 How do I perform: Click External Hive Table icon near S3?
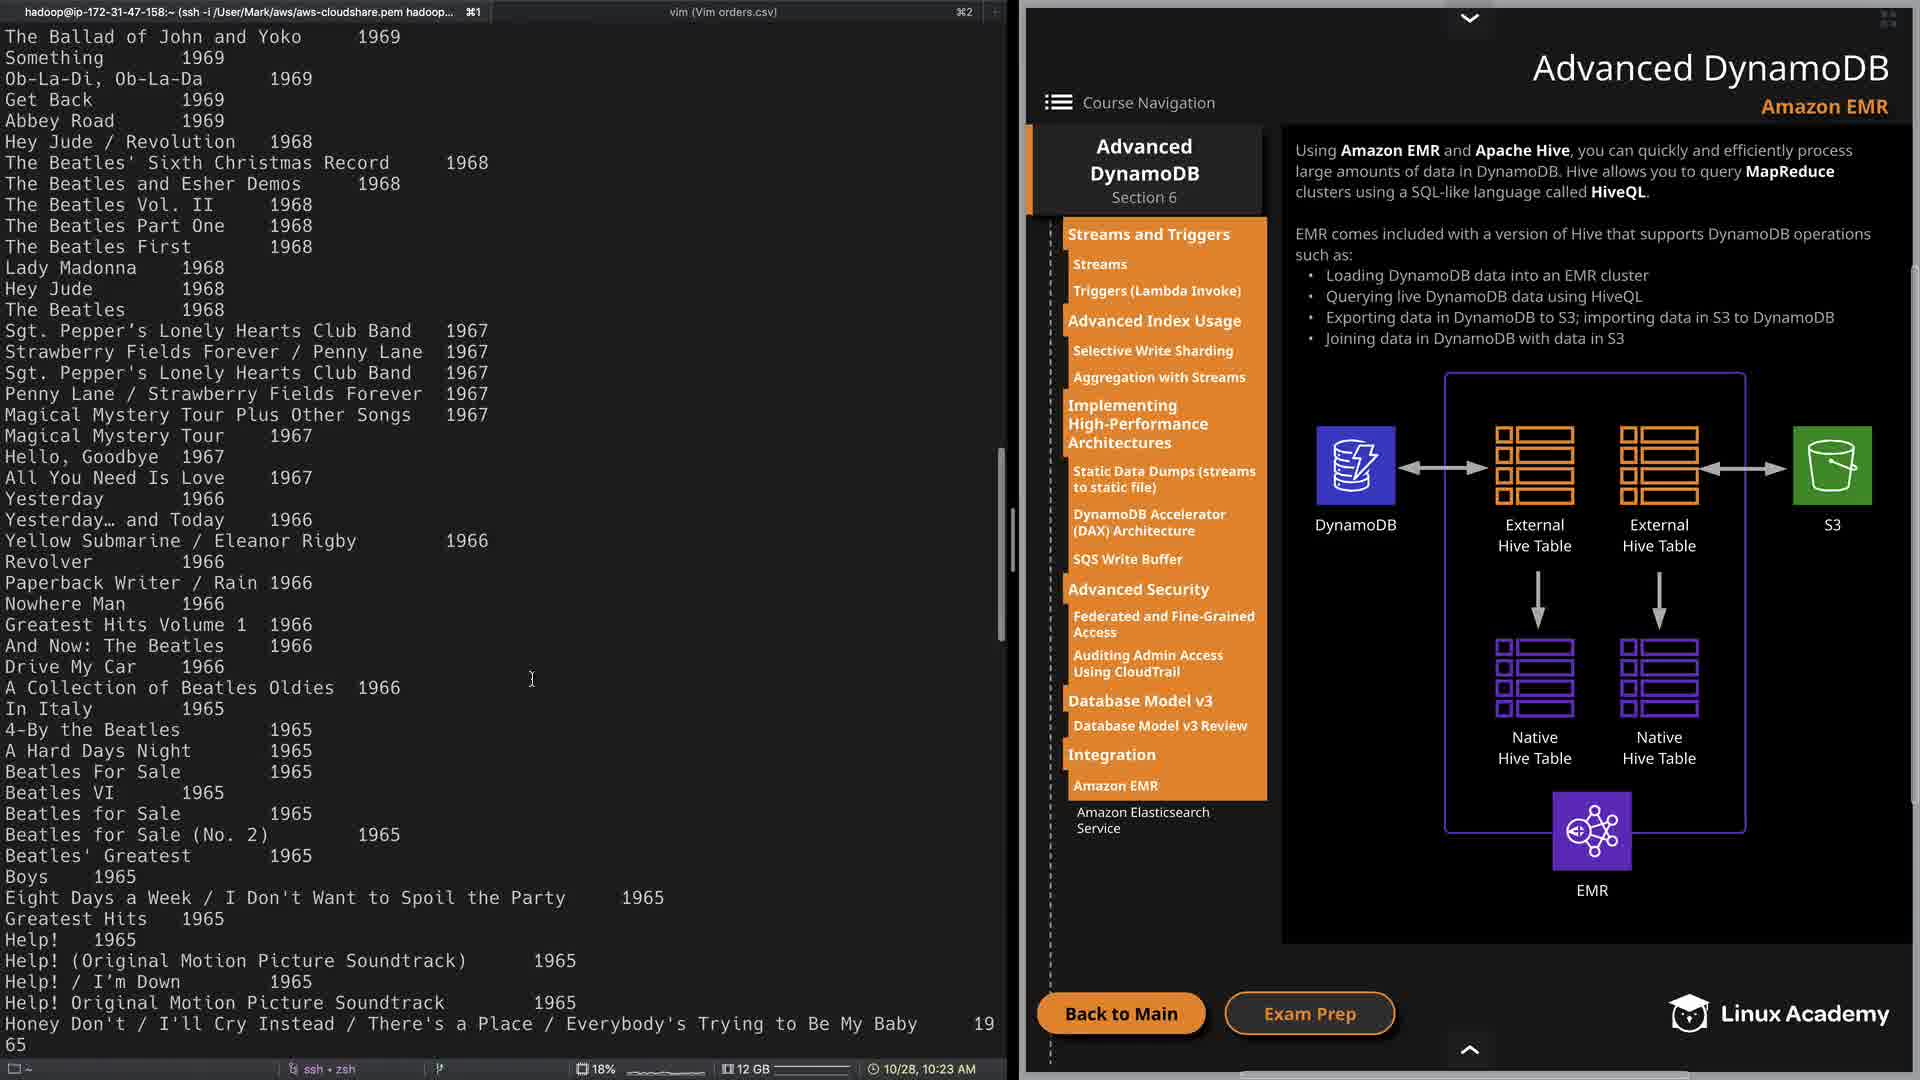(x=1658, y=466)
